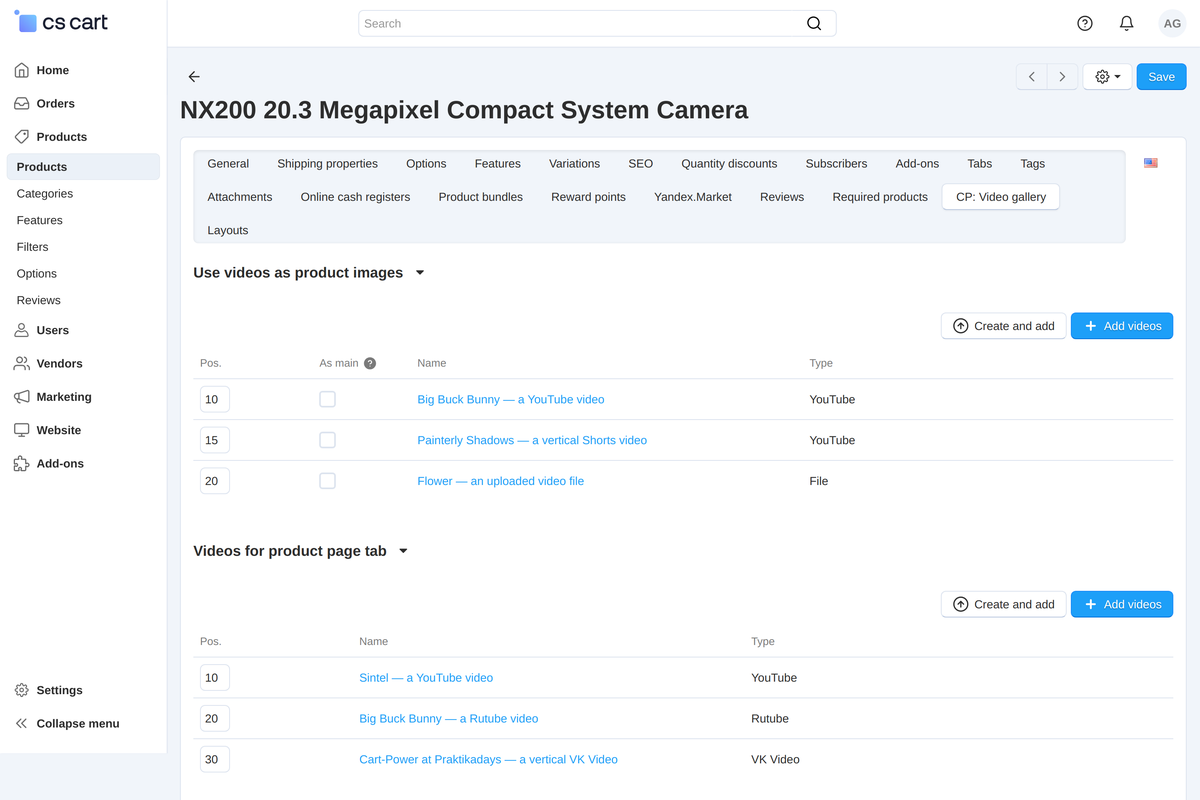Click the Vendors people icon in sidebar

coord(22,363)
